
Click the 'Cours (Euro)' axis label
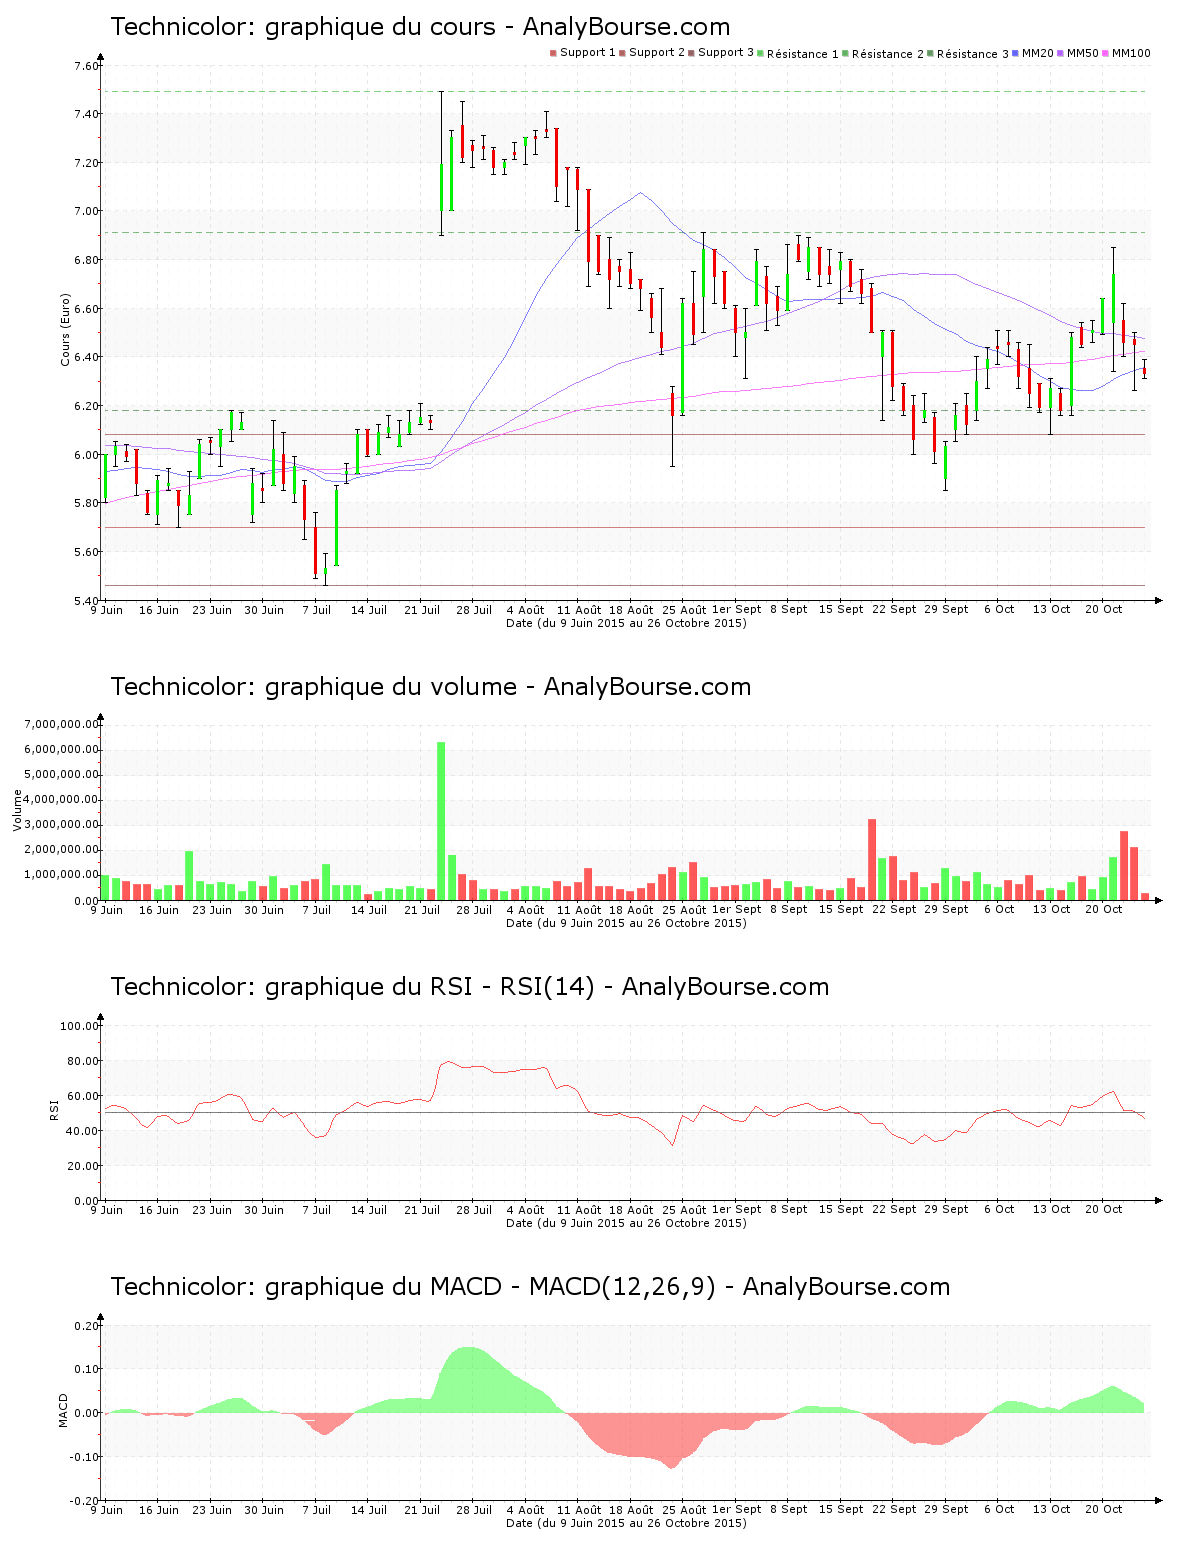point(65,329)
